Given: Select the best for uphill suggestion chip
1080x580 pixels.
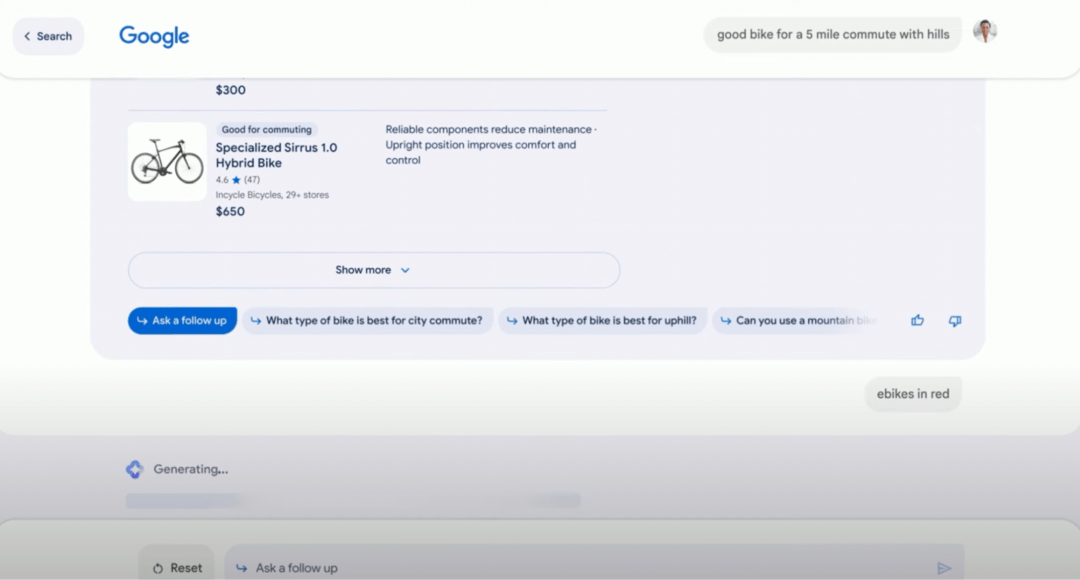Looking at the screenshot, I should click(602, 321).
